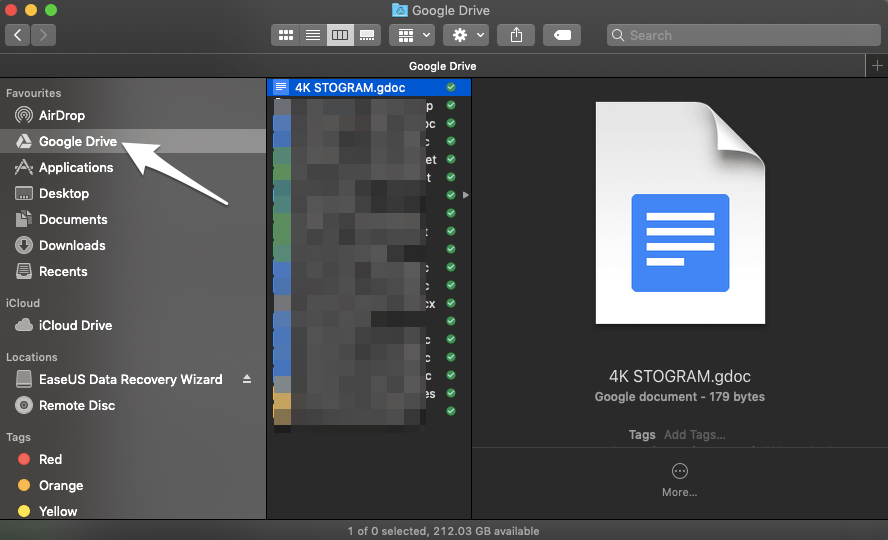Click the Google Drive window title icon
This screenshot has height=540, width=888.
[x=400, y=10]
